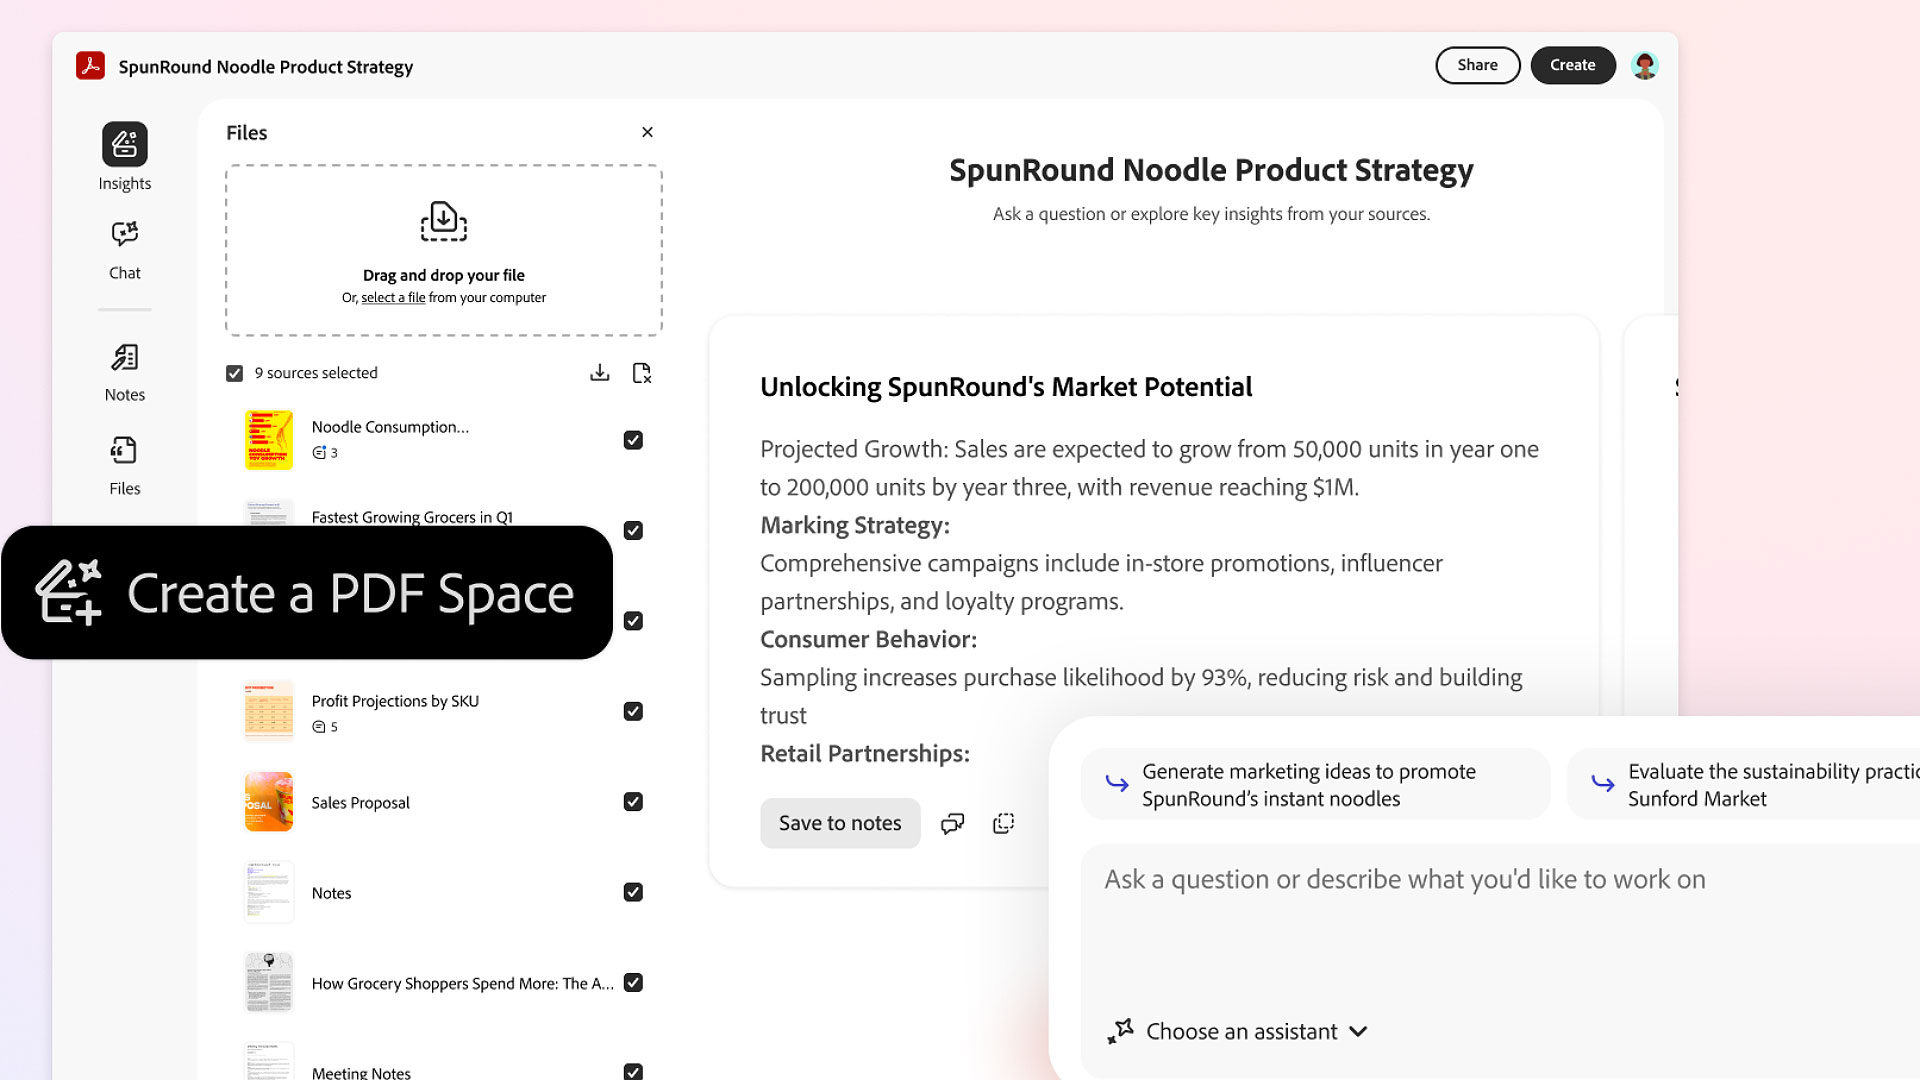Open the Chat sidebar icon
This screenshot has height=1080, width=1920.
[x=125, y=234]
